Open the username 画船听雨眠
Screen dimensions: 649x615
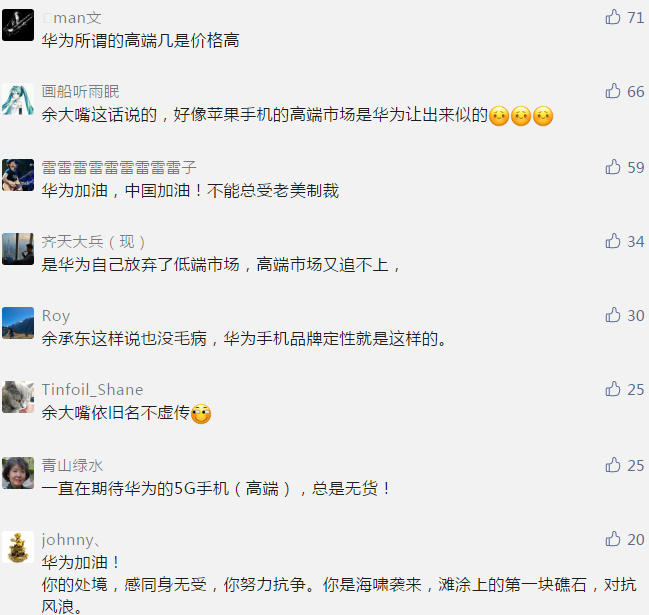(80, 91)
